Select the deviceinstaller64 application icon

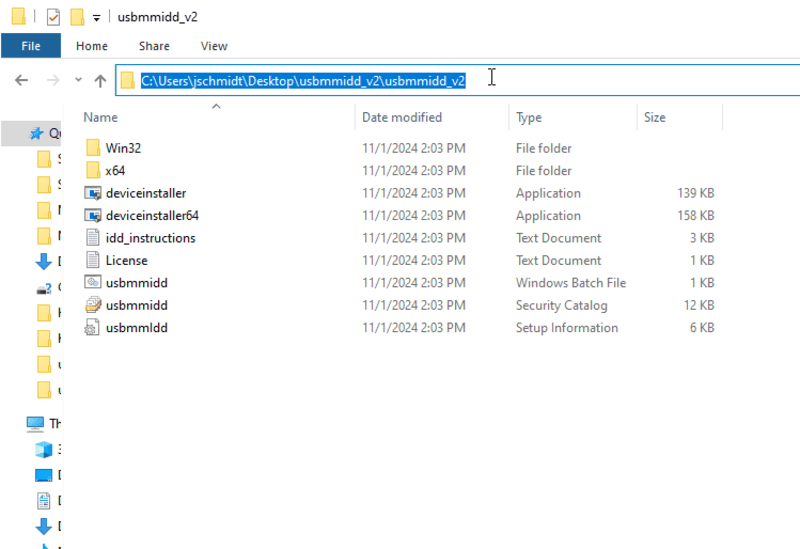(93, 215)
